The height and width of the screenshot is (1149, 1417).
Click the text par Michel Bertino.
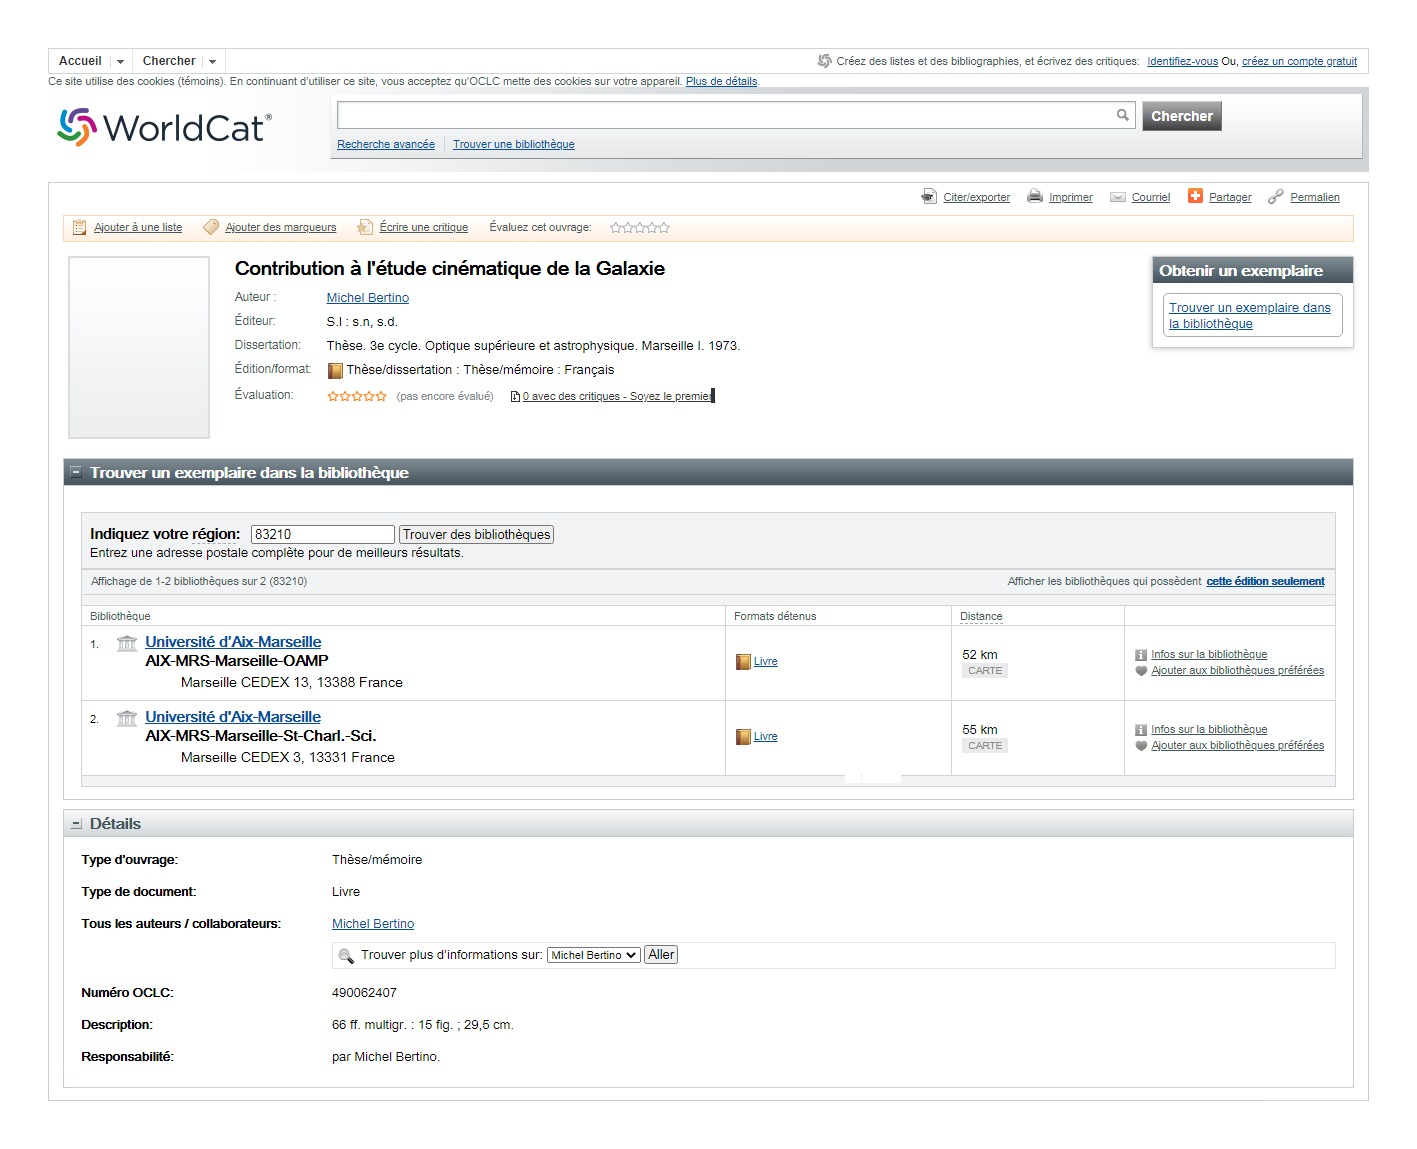click(x=386, y=1057)
